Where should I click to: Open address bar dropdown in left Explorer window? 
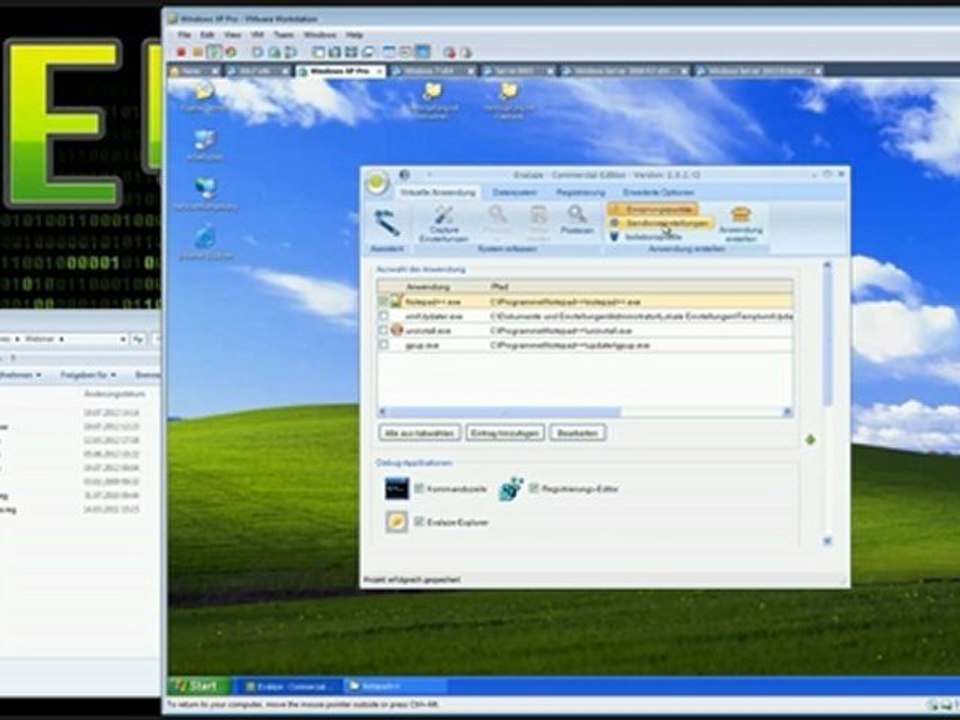pos(122,339)
